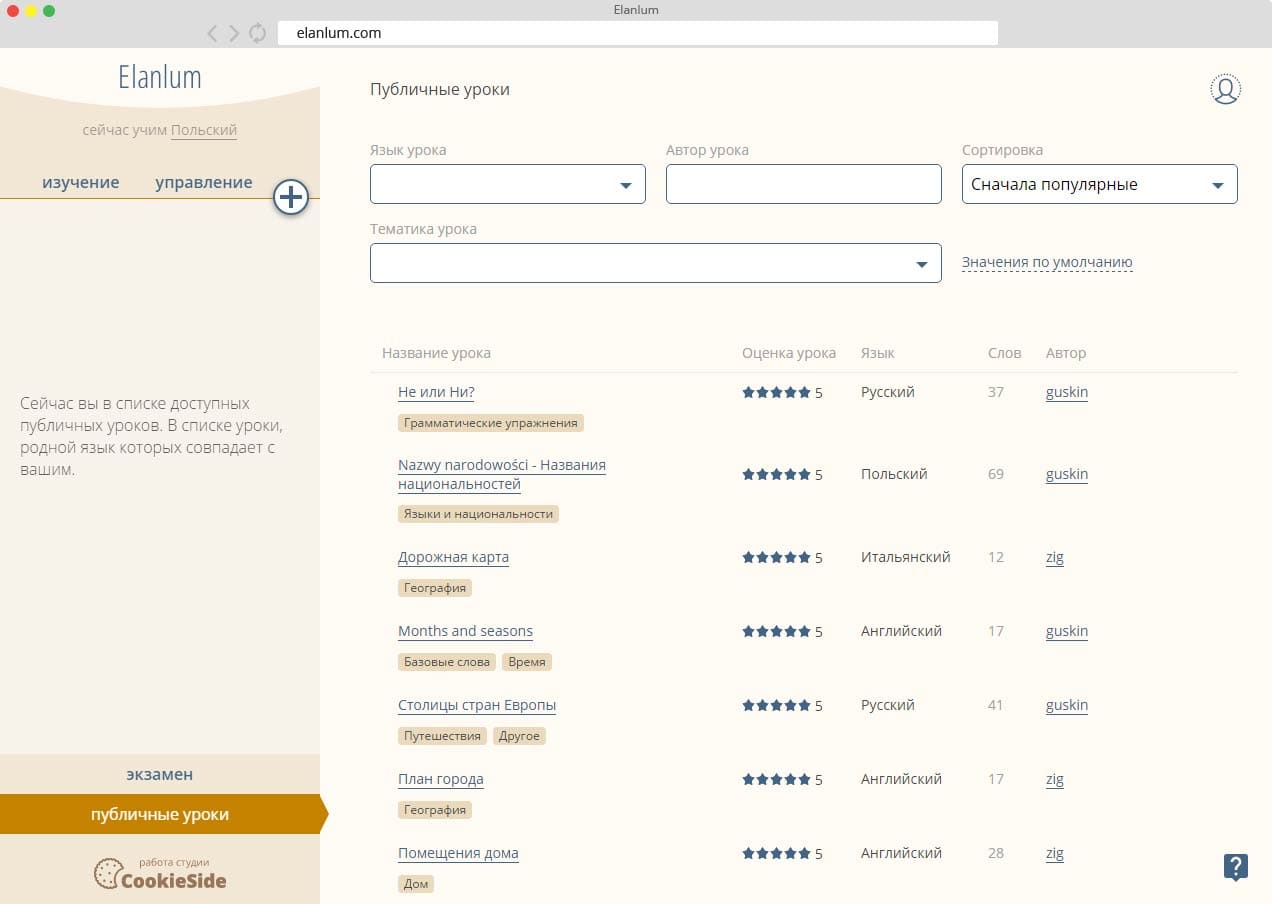Click the 'Путешествия' tag

(442, 736)
